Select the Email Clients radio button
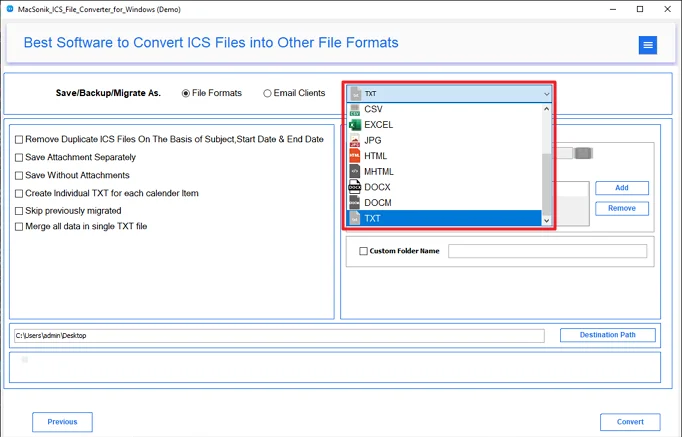This screenshot has height=437, width=682. click(x=267, y=93)
